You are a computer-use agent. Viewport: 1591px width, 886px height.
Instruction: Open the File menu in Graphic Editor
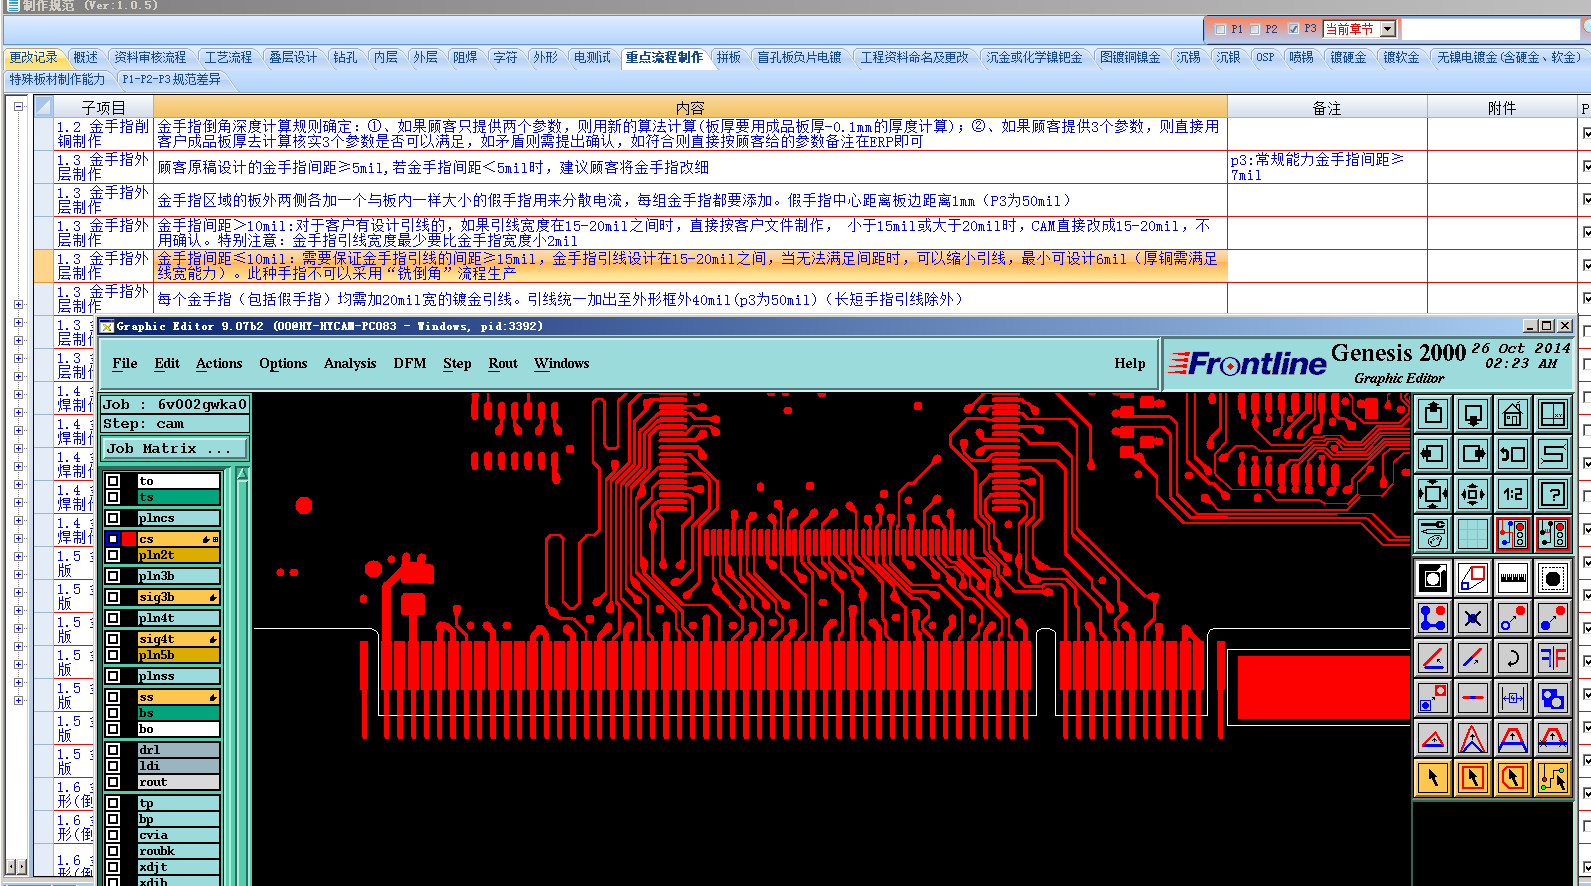[x=125, y=364]
